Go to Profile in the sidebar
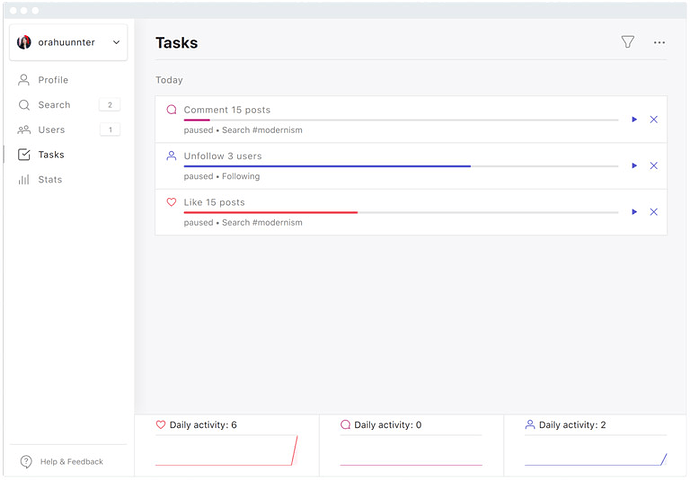Image resolution: width=690 pixels, height=480 pixels. click(53, 80)
